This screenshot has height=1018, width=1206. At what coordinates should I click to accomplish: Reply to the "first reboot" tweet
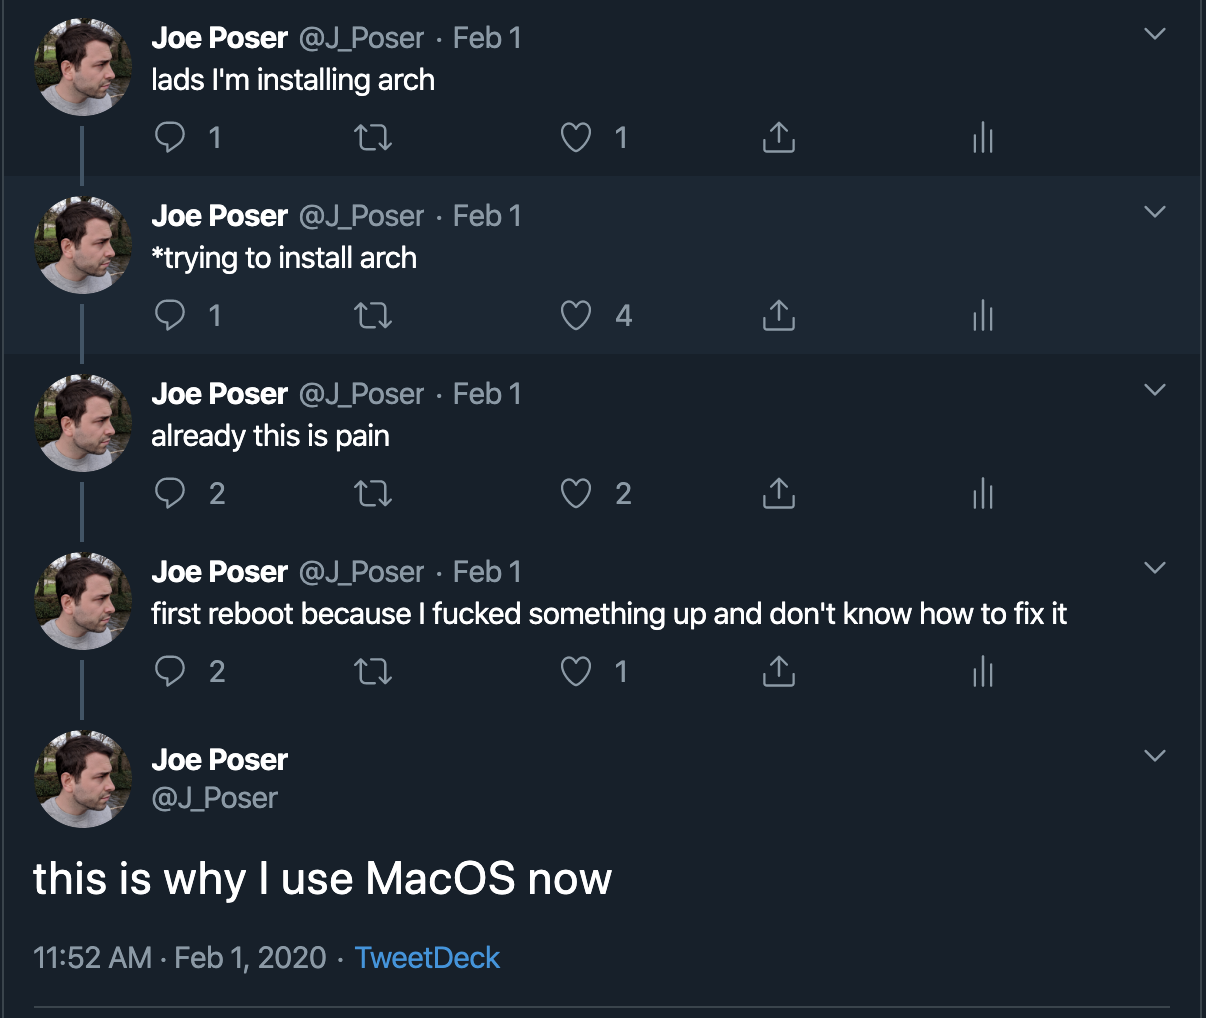[x=170, y=672]
